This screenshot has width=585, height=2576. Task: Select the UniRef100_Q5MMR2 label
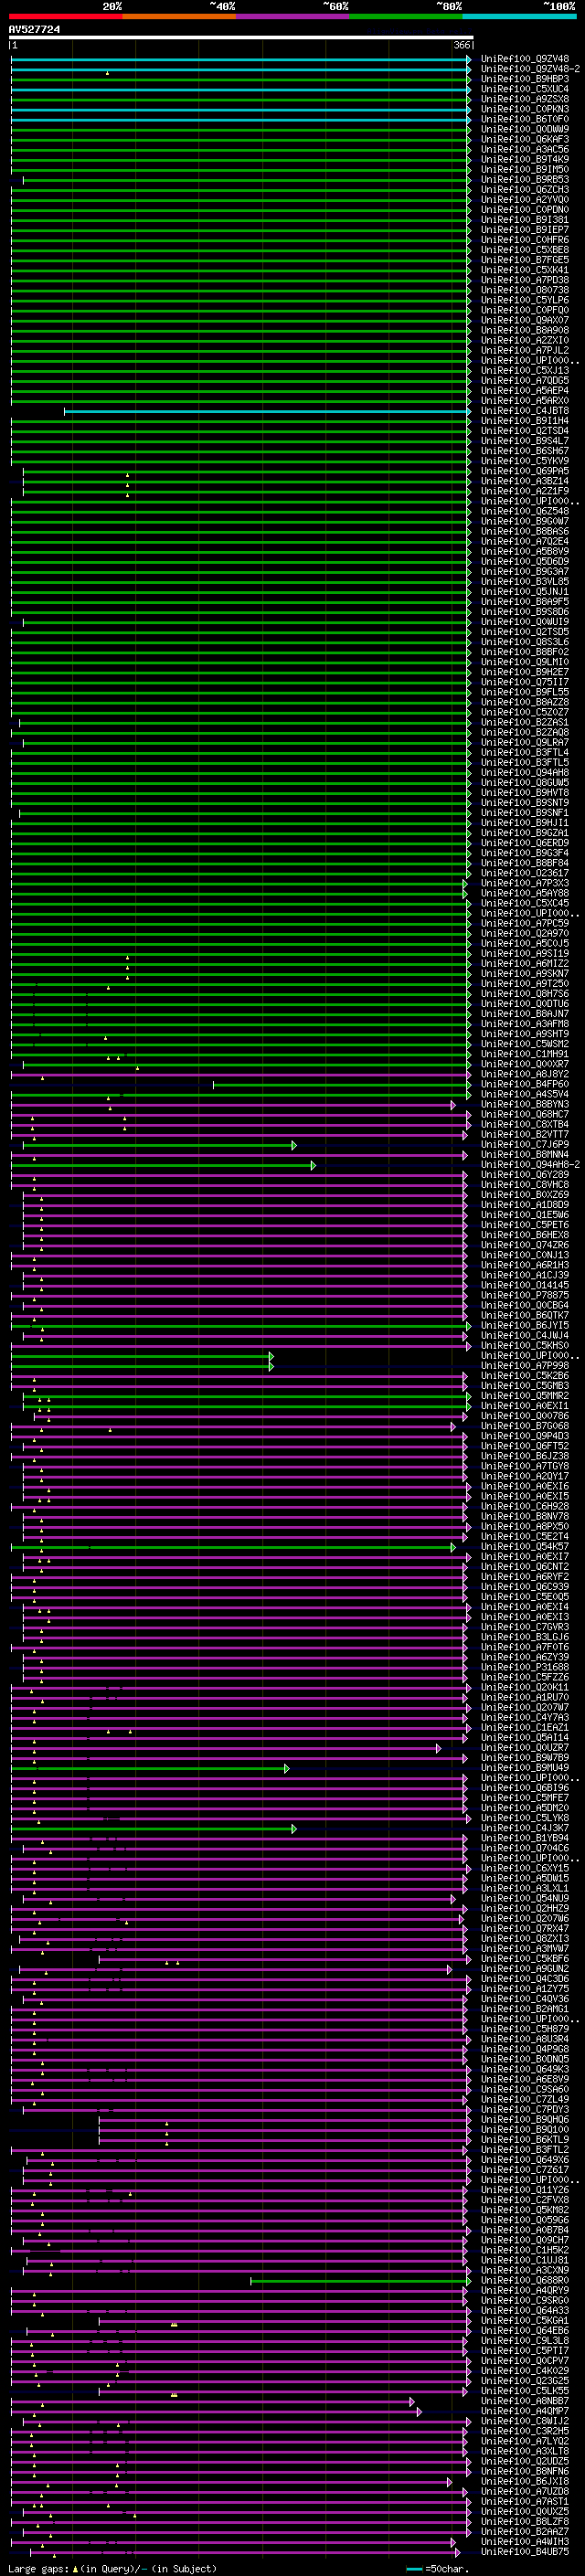point(525,1396)
